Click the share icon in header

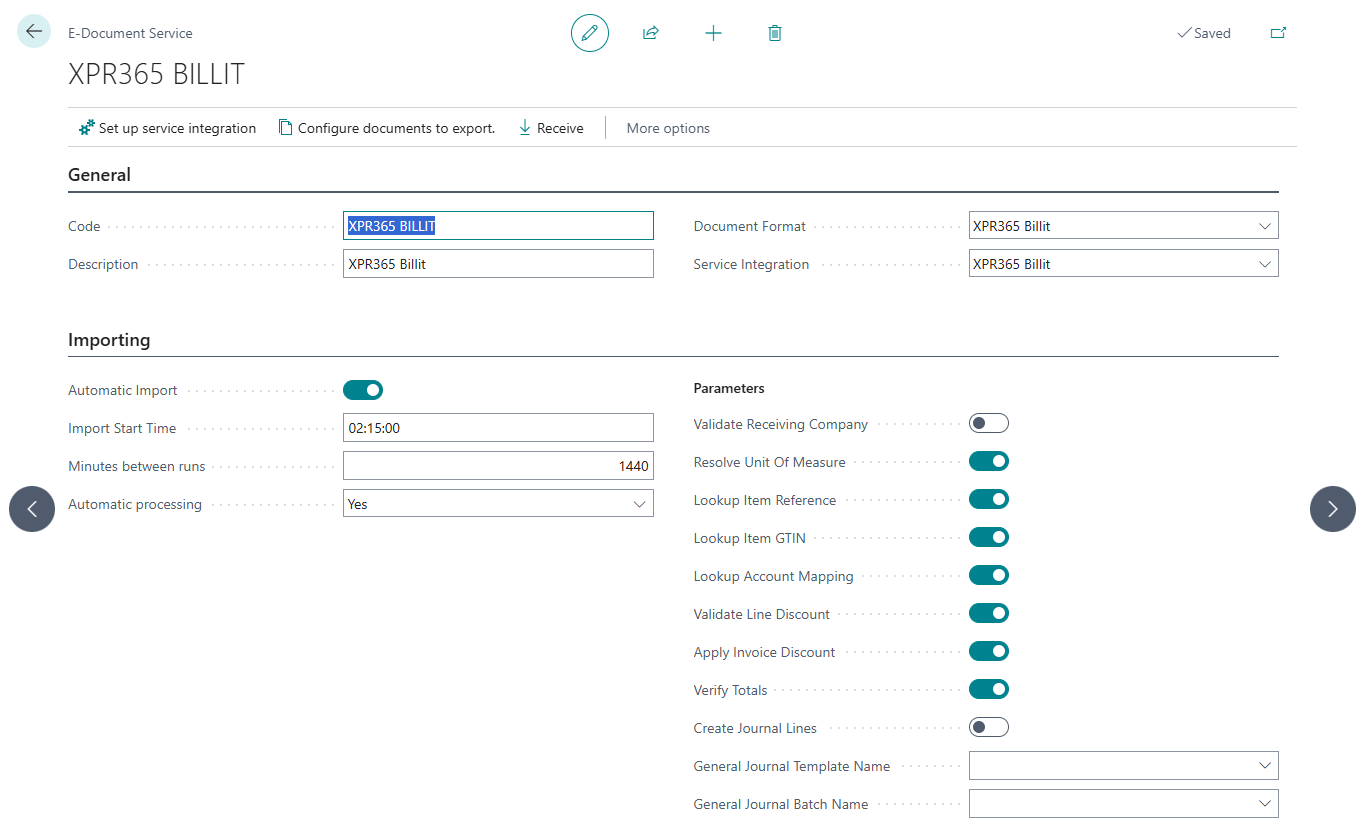[651, 33]
